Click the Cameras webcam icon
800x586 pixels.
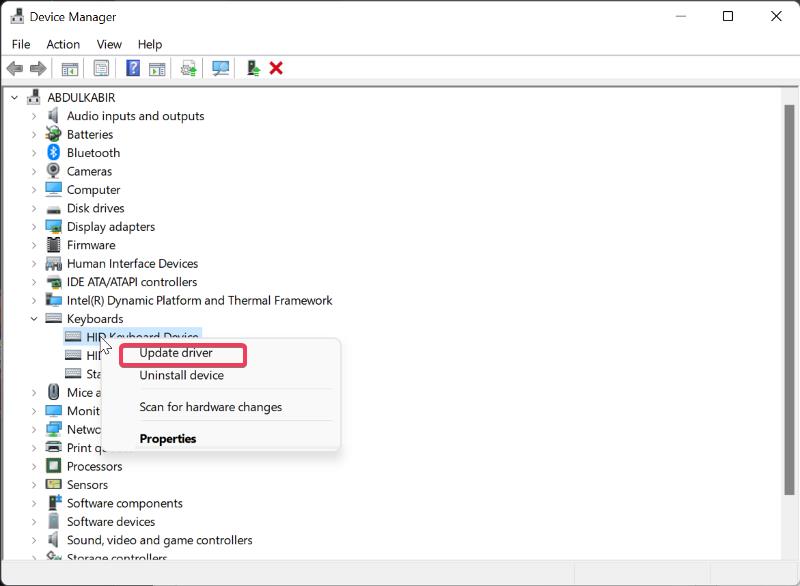click(53, 171)
